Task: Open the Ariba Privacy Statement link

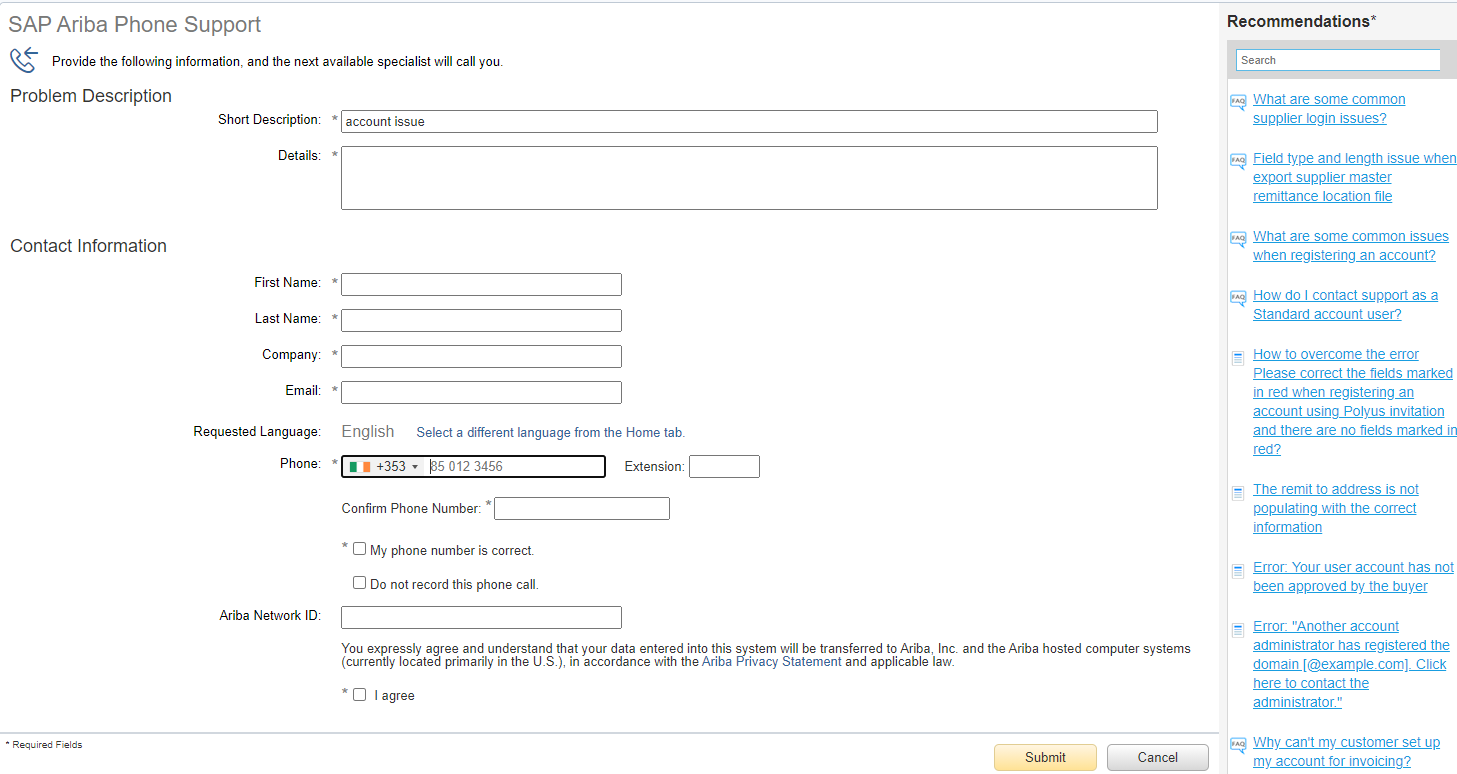Action: coord(771,662)
